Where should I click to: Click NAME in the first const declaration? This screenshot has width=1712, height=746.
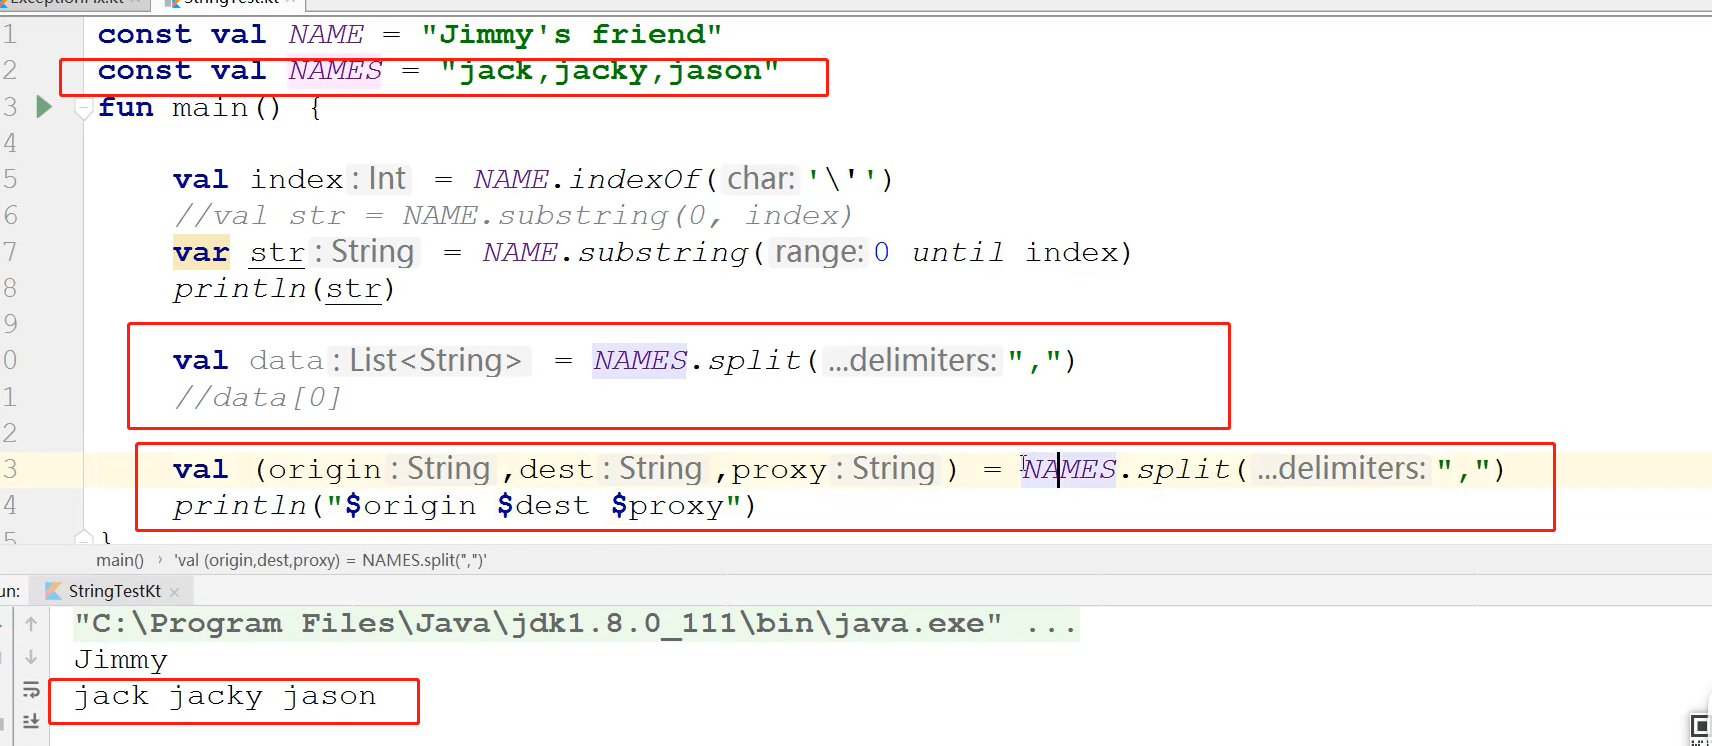[x=326, y=34]
